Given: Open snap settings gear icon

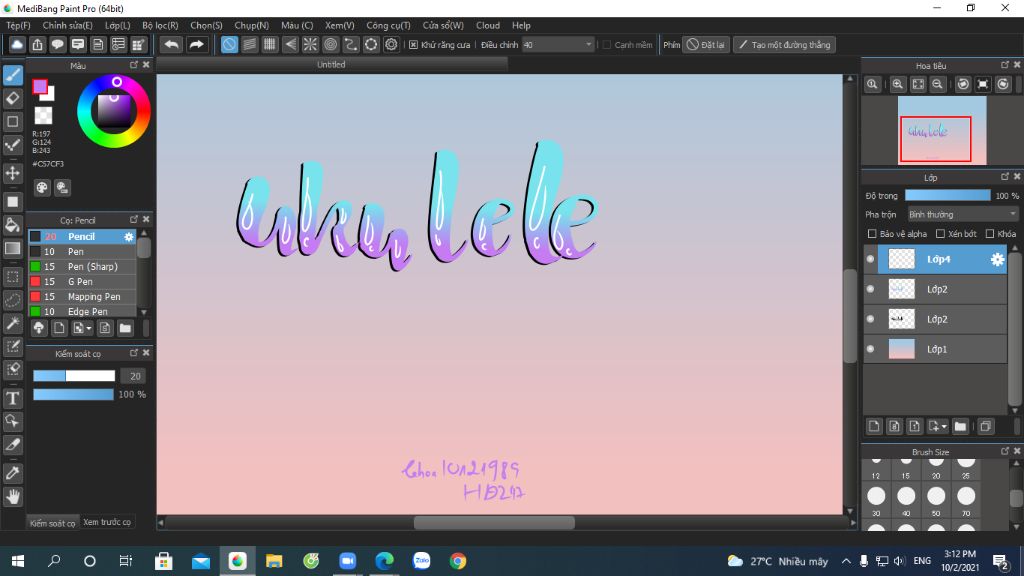Looking at the screenshot, I should pyautogui.click(x=391, y=44).
